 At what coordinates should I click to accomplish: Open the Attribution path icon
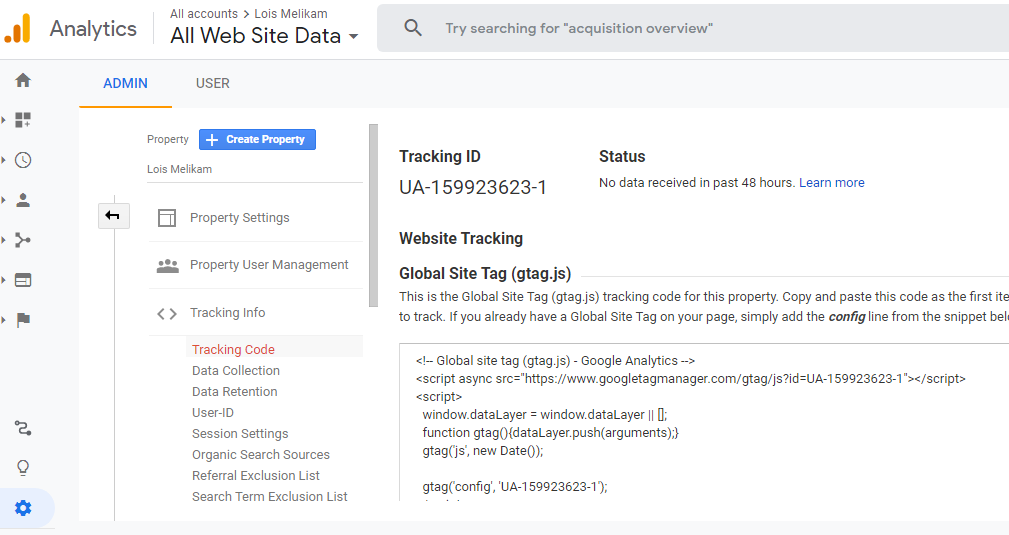point(23,427)
